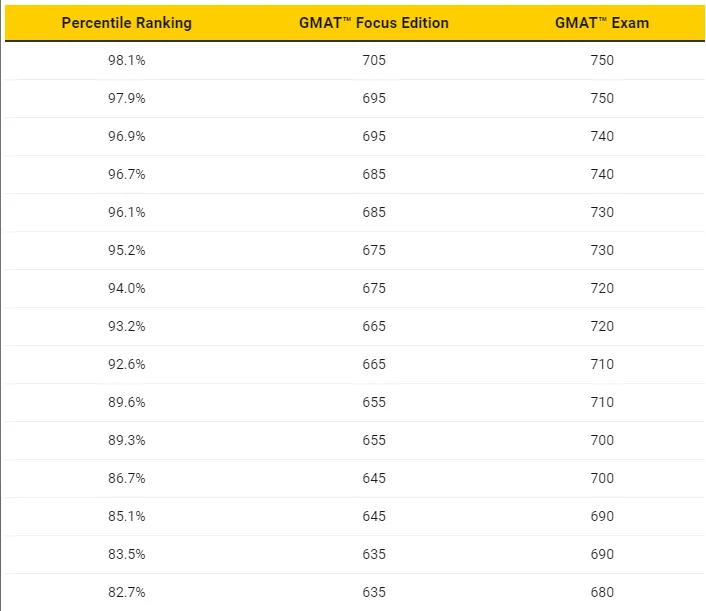Click the 96.1% percentile value
The height and width of the screenshot is (611, 706).
[127, 212]
